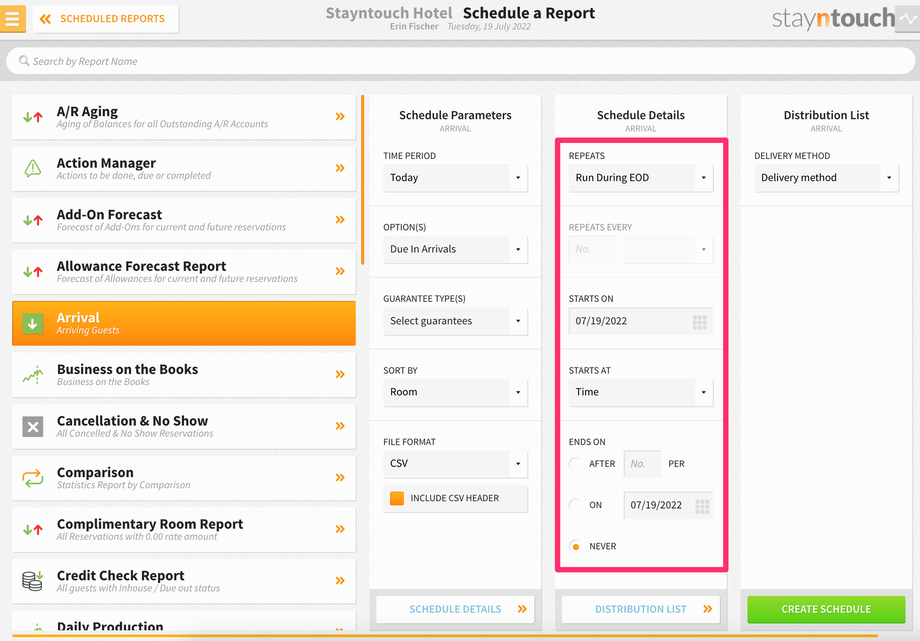Screen dimensions: 920x641
Task: Click the Comparison loop arrows icon
Action: click(x=33, y=478)
